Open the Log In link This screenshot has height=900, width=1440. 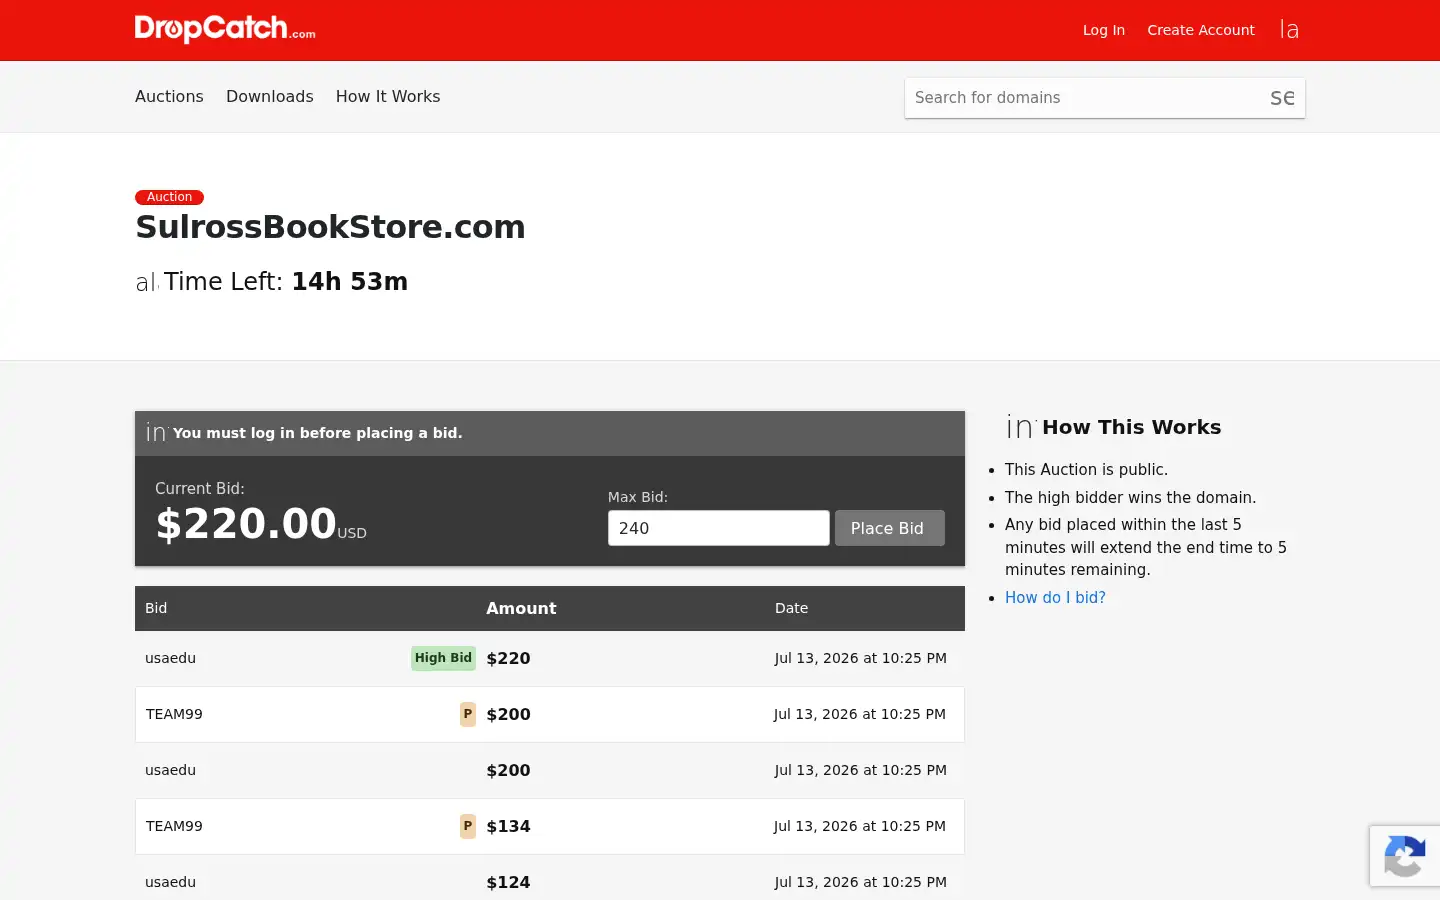point(1103,30)
